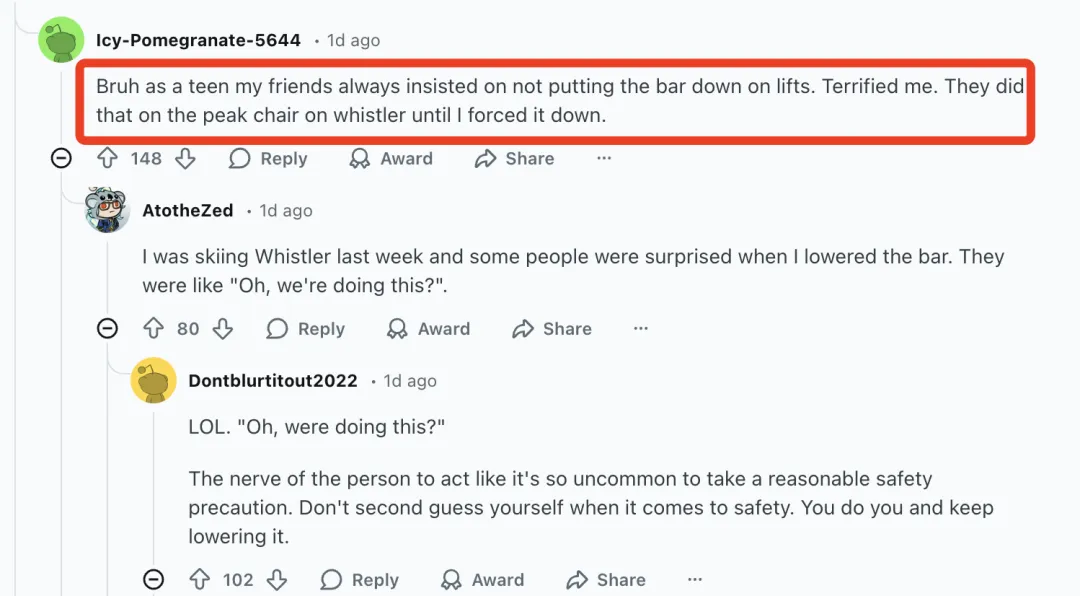Downvote AtotheZed's comment
The height and width of the screenshot is (596, 1080).
click(x=222, y=329)
